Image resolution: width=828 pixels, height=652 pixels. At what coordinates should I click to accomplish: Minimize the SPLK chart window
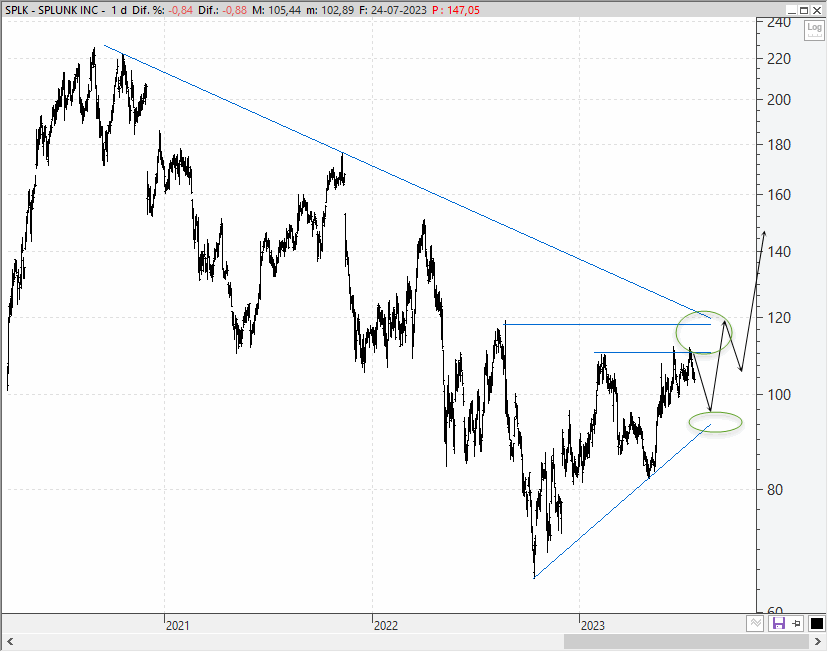click(x=791, y=11)
